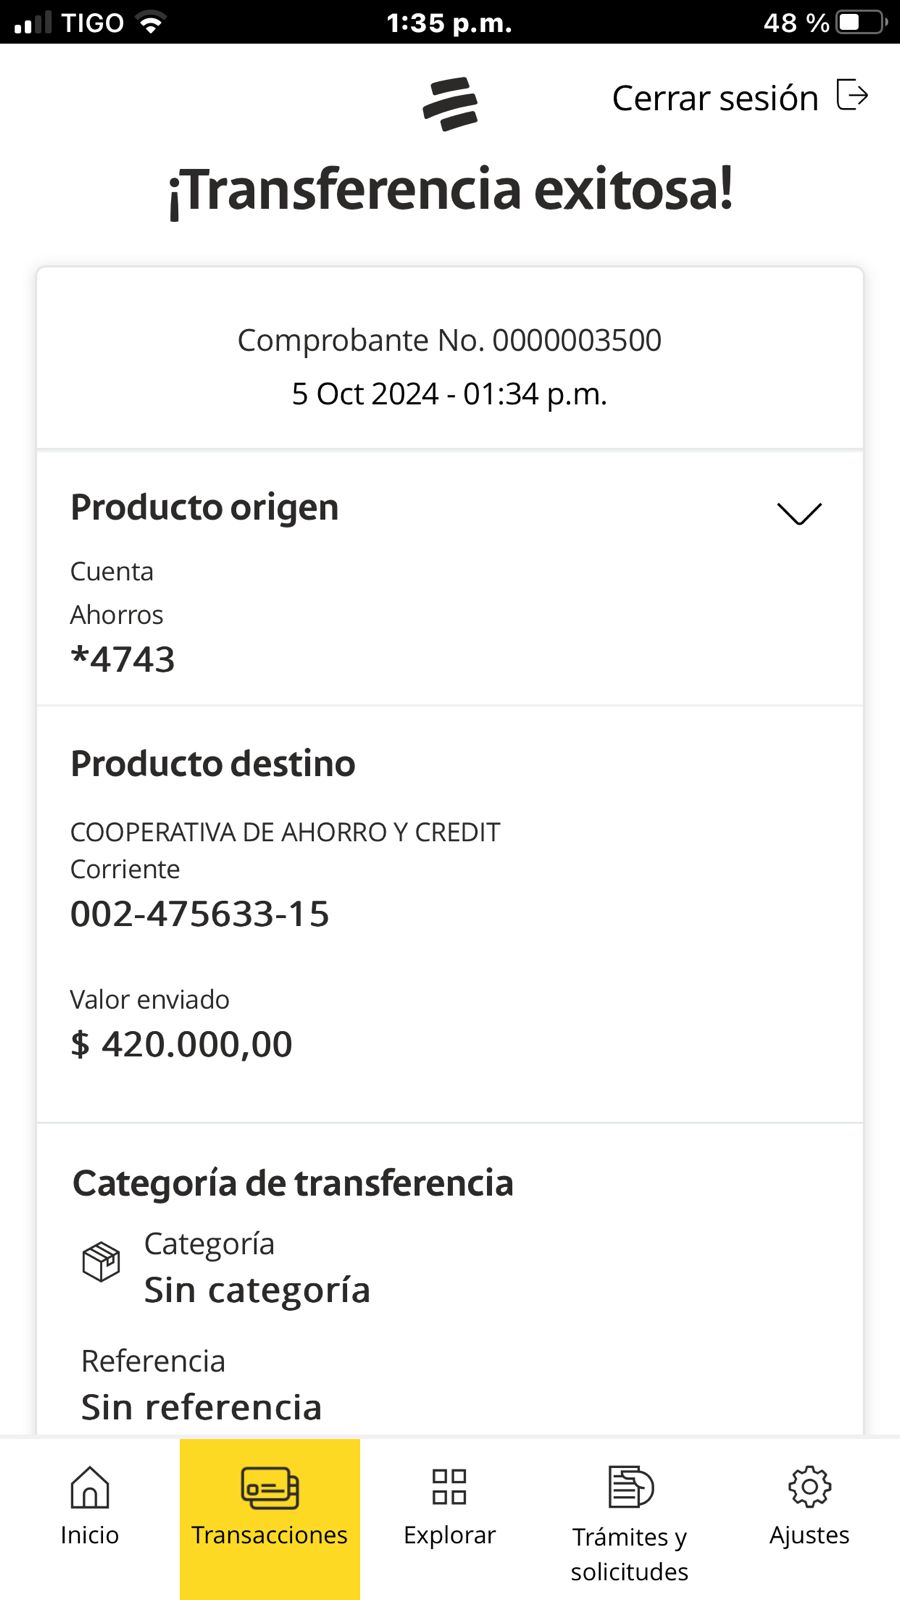Open the Ajustes tab label

(x=810, y=1535)
